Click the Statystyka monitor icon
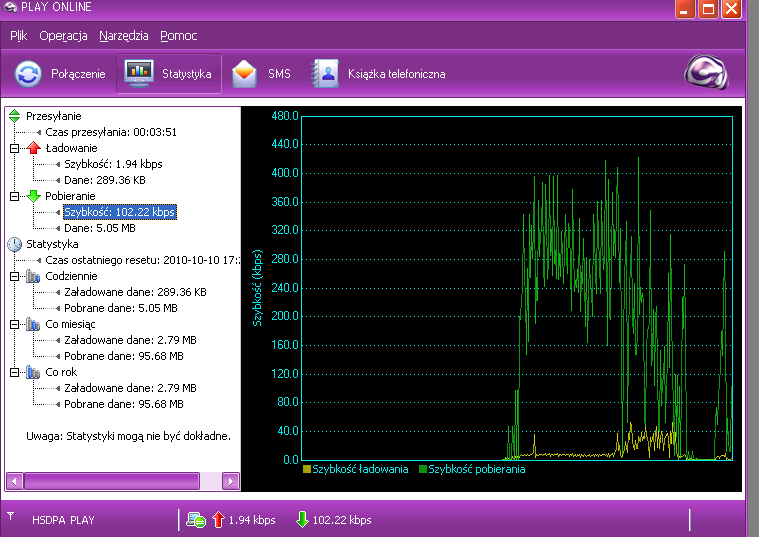 139,74
